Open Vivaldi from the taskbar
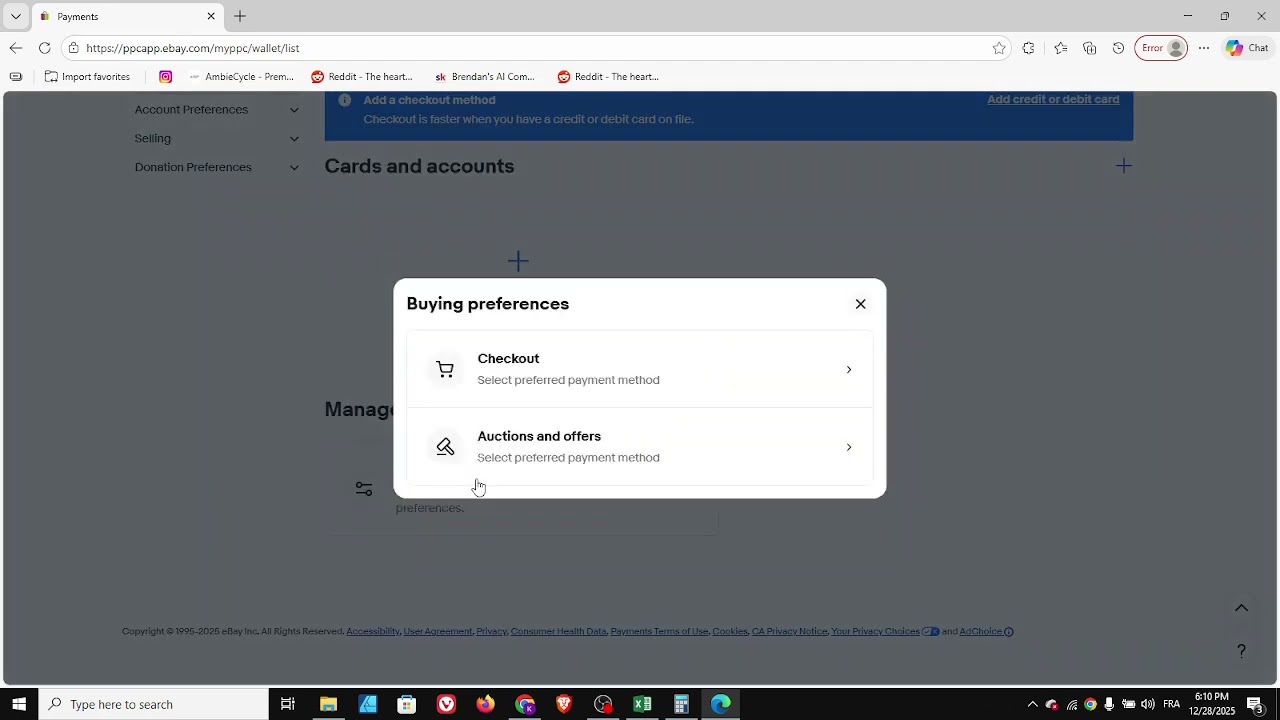 tap(446, 704)
